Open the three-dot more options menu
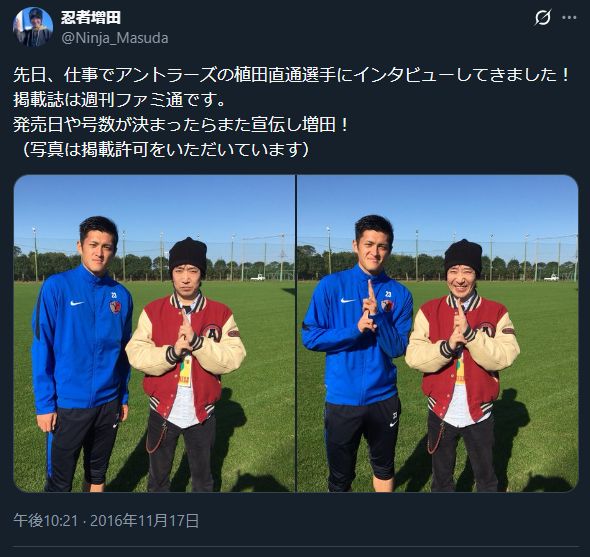 pyautogui.click(x=569, y=18)
